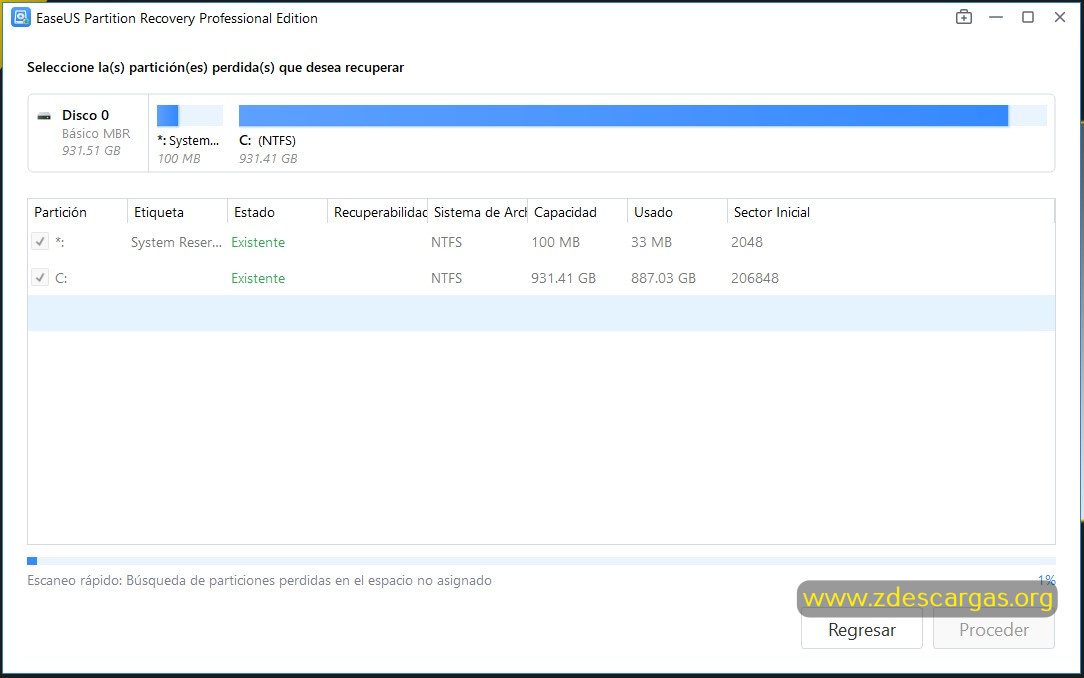
Task: Click the scan progress bar
Action: [x=541, y=561]
